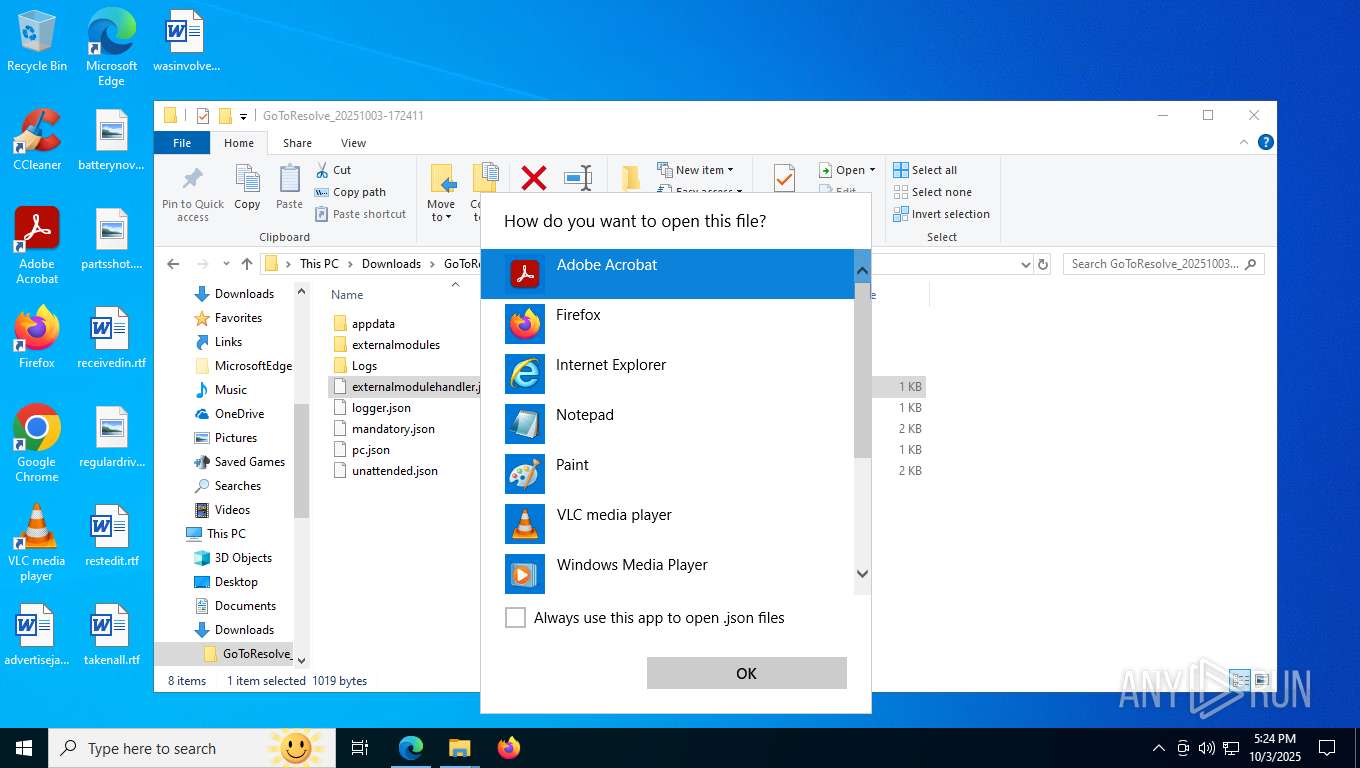This screenshot has height=768, width=1360.
Task: Enable Always use this app for .json files
Action: click(x=515, y=618)
